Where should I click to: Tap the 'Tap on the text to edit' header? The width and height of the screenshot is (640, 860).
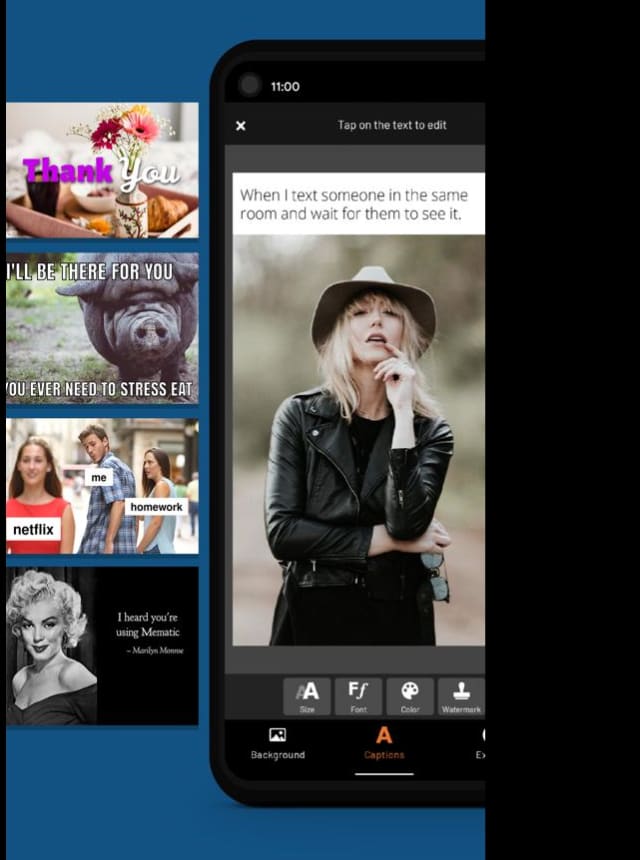coord(392,126)
